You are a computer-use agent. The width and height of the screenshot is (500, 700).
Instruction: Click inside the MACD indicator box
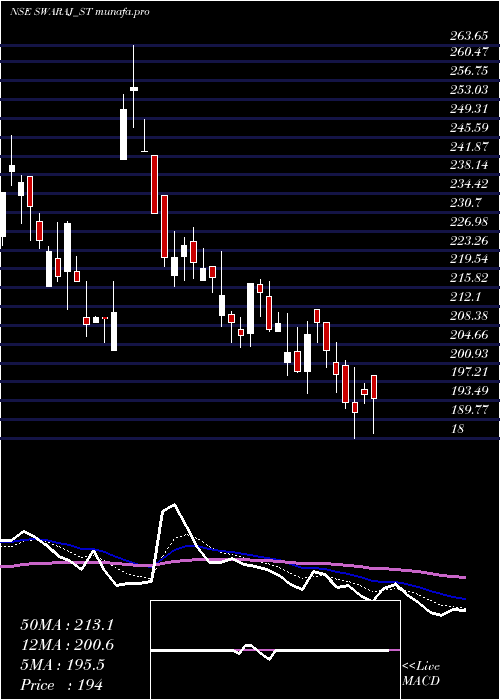click(275, 650)
